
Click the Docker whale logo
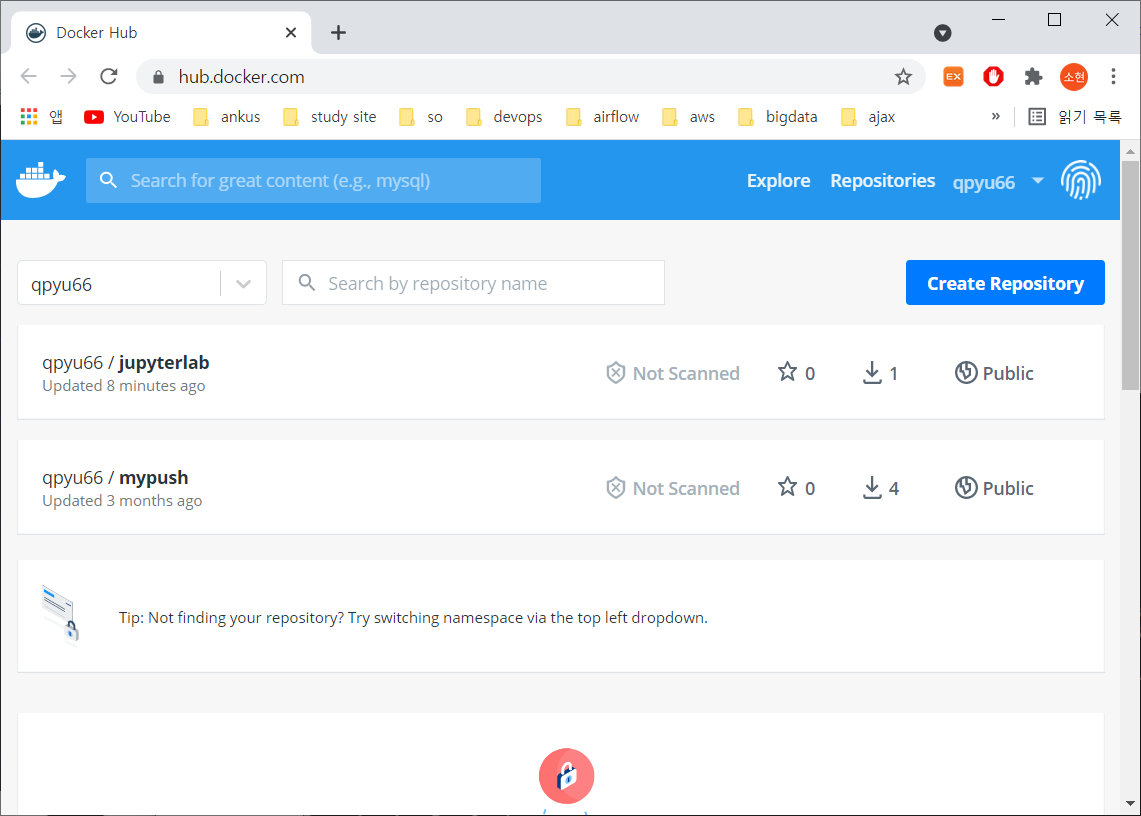point(41,180)
